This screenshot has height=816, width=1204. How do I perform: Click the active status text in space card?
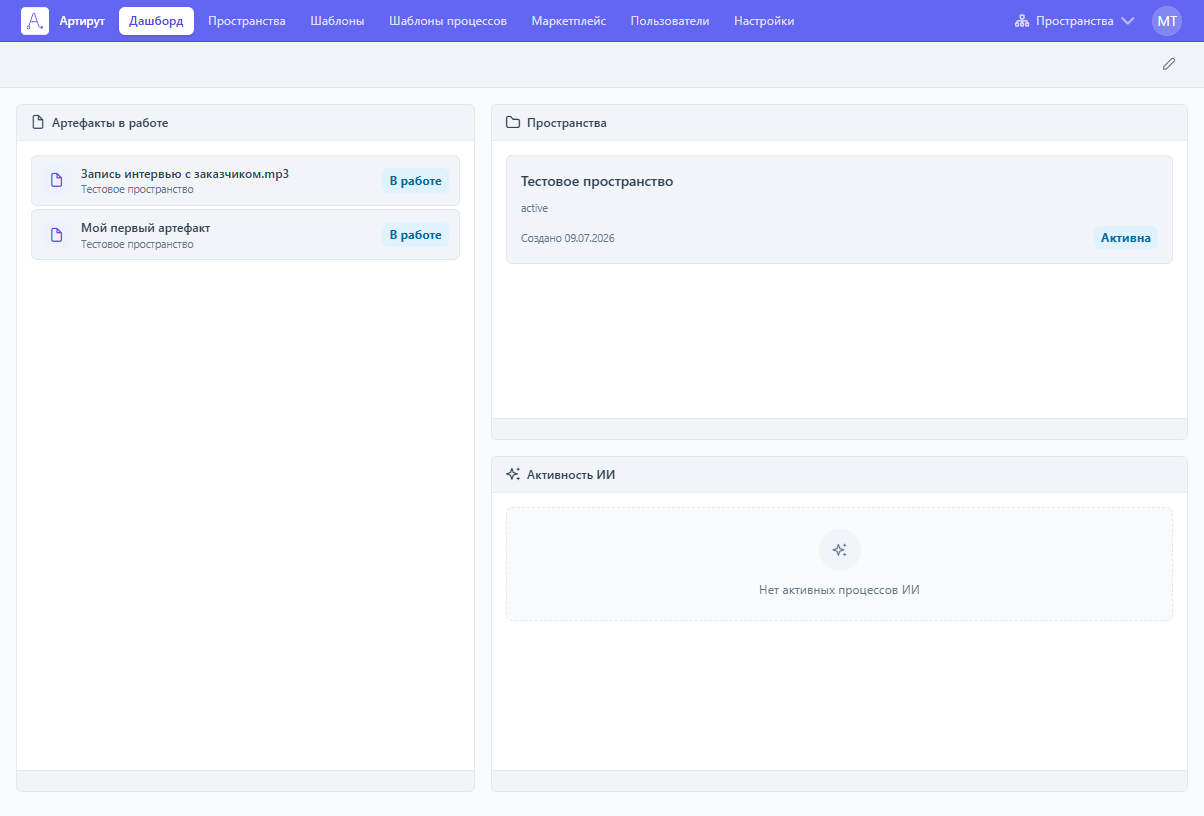pyautogui.click(x=534, y=208)
